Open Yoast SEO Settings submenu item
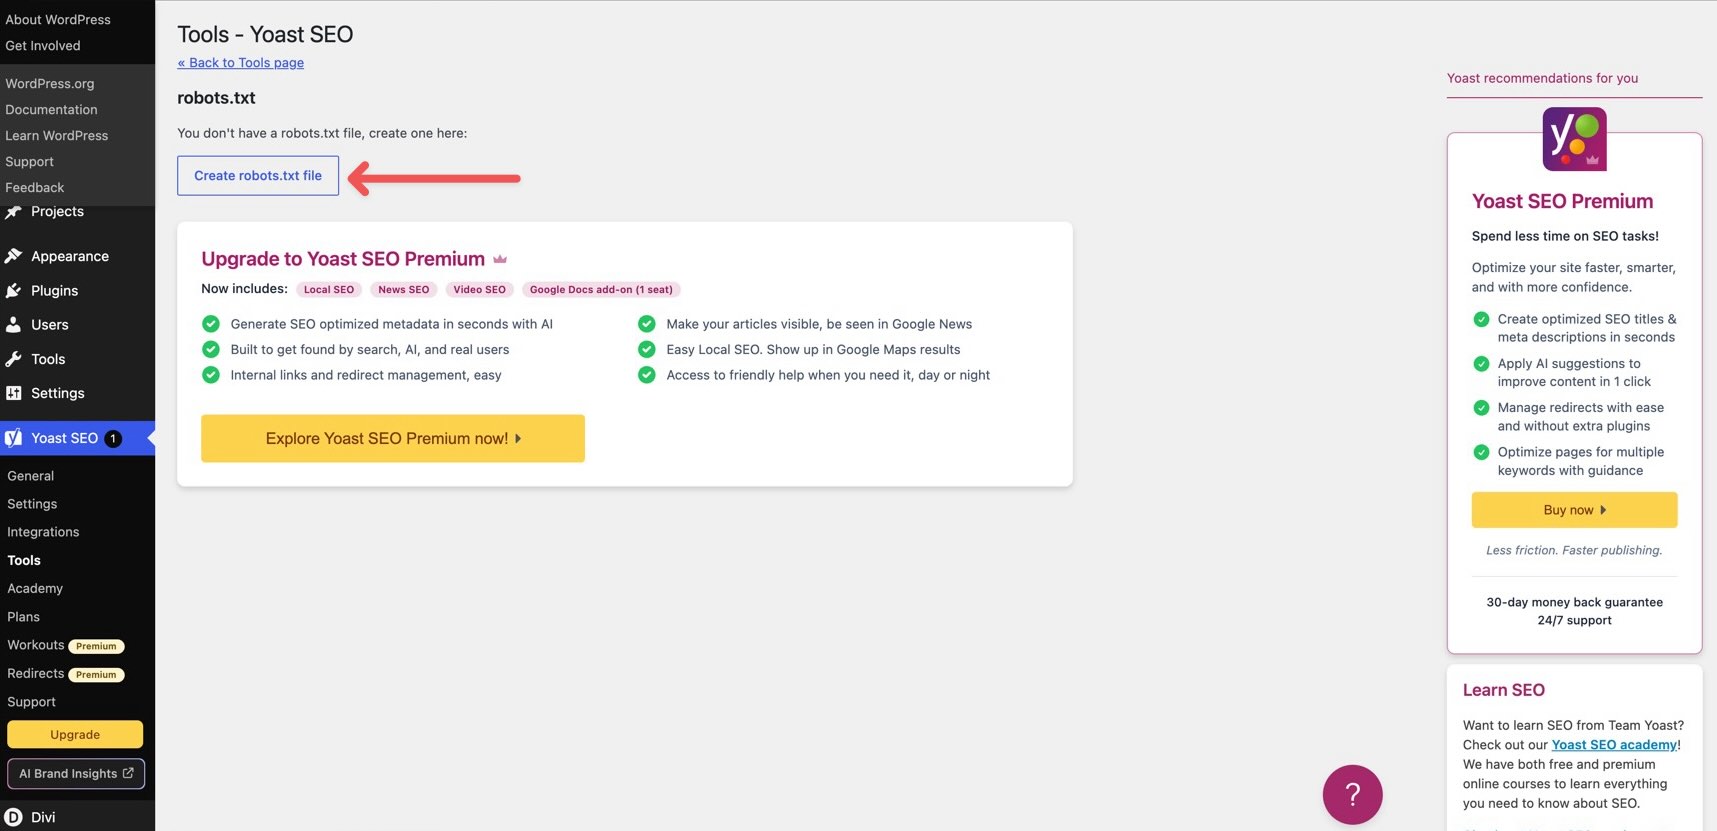Viewport: 1717px width, 831px height. [x=32, y=504]
